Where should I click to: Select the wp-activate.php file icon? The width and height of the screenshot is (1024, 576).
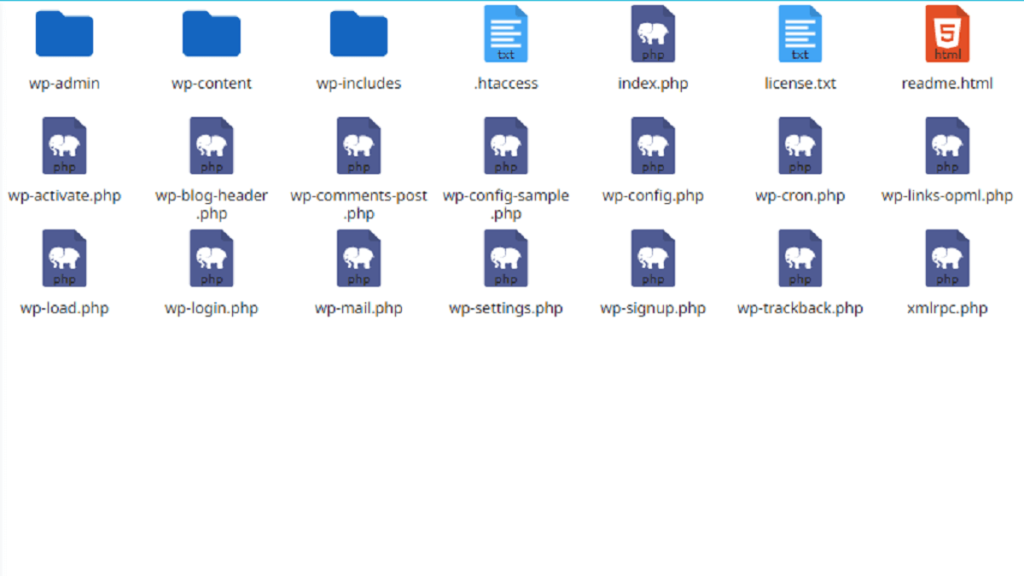point(64,146)
